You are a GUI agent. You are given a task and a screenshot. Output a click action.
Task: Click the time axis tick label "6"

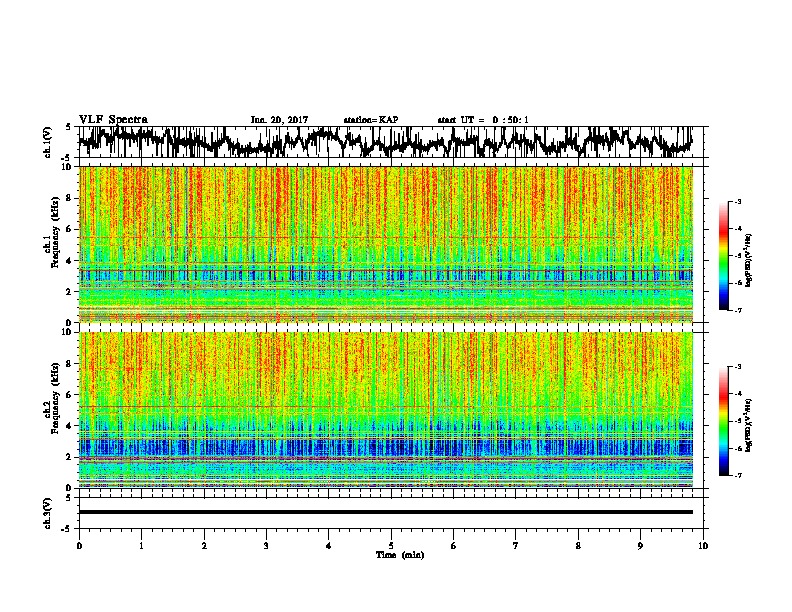[454, 546]
